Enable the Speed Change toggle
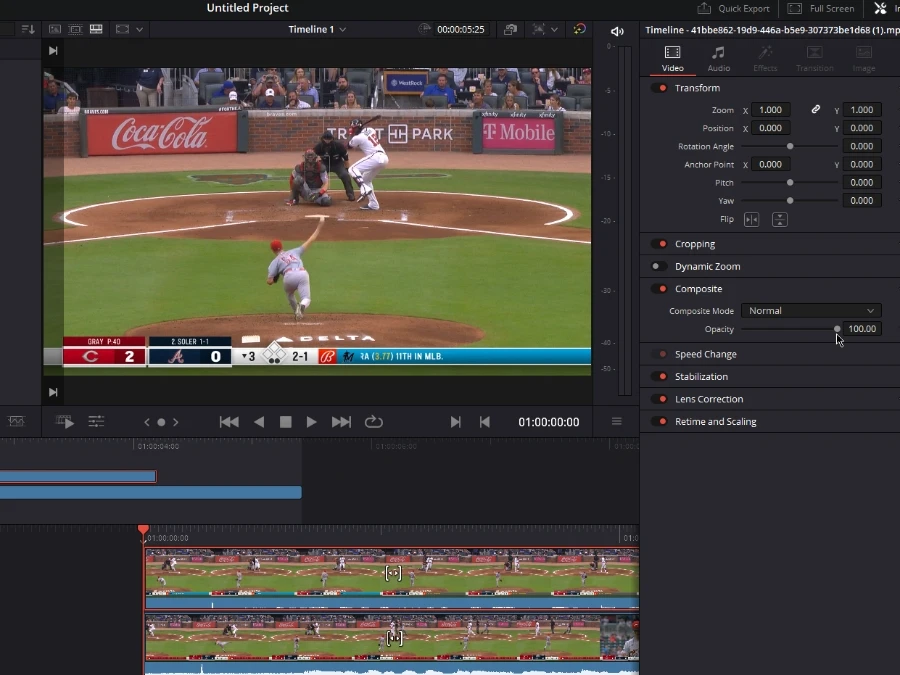This screenshot has width=900, height=675. tap(660, 354)
